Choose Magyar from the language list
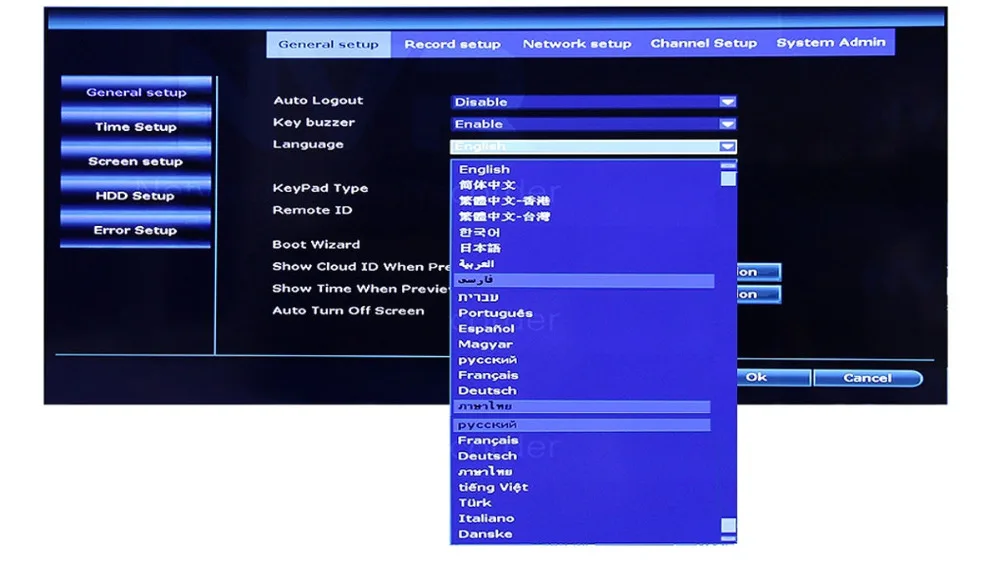1000x563 pixels. (485, 344)
